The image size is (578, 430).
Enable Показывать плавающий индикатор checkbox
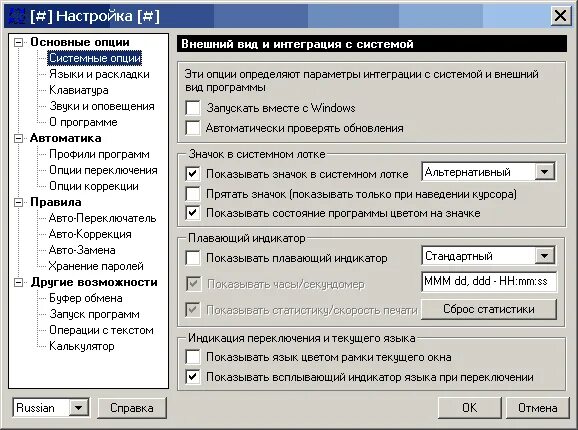pos(193,258)
